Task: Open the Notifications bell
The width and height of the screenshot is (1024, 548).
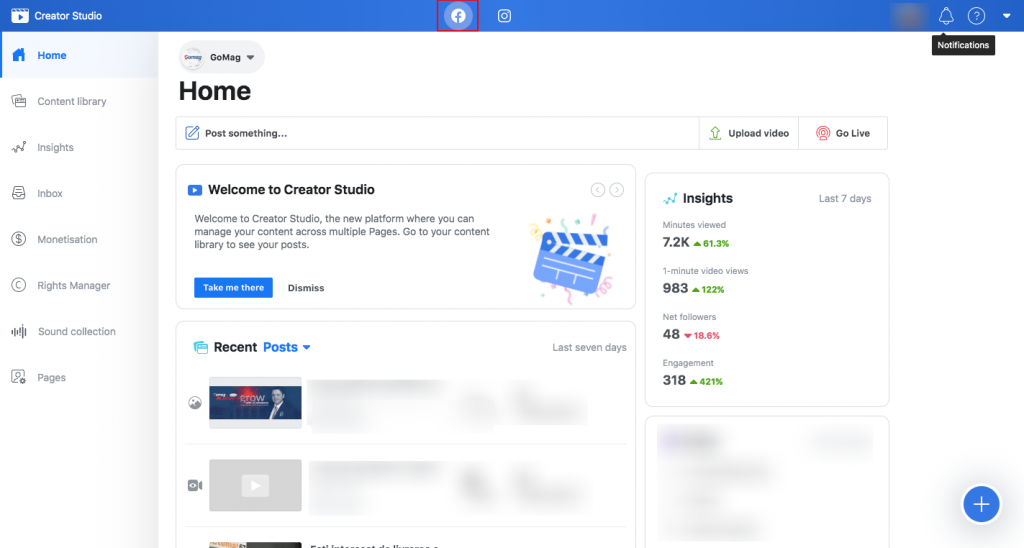Action: [946, 16]
